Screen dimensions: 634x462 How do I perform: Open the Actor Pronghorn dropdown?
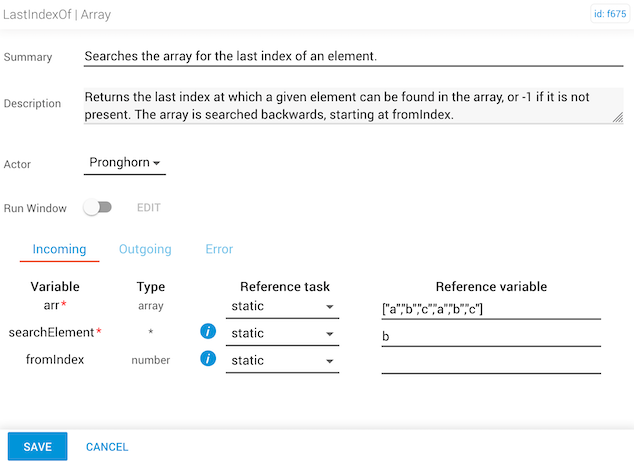125,162
